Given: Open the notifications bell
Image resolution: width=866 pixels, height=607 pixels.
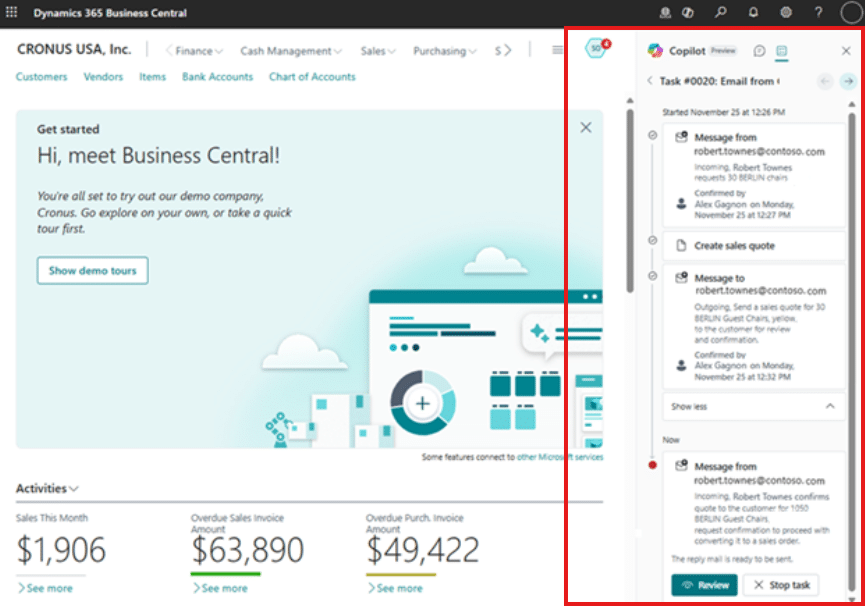Looking at the screenshot, I should pos(753,13).
